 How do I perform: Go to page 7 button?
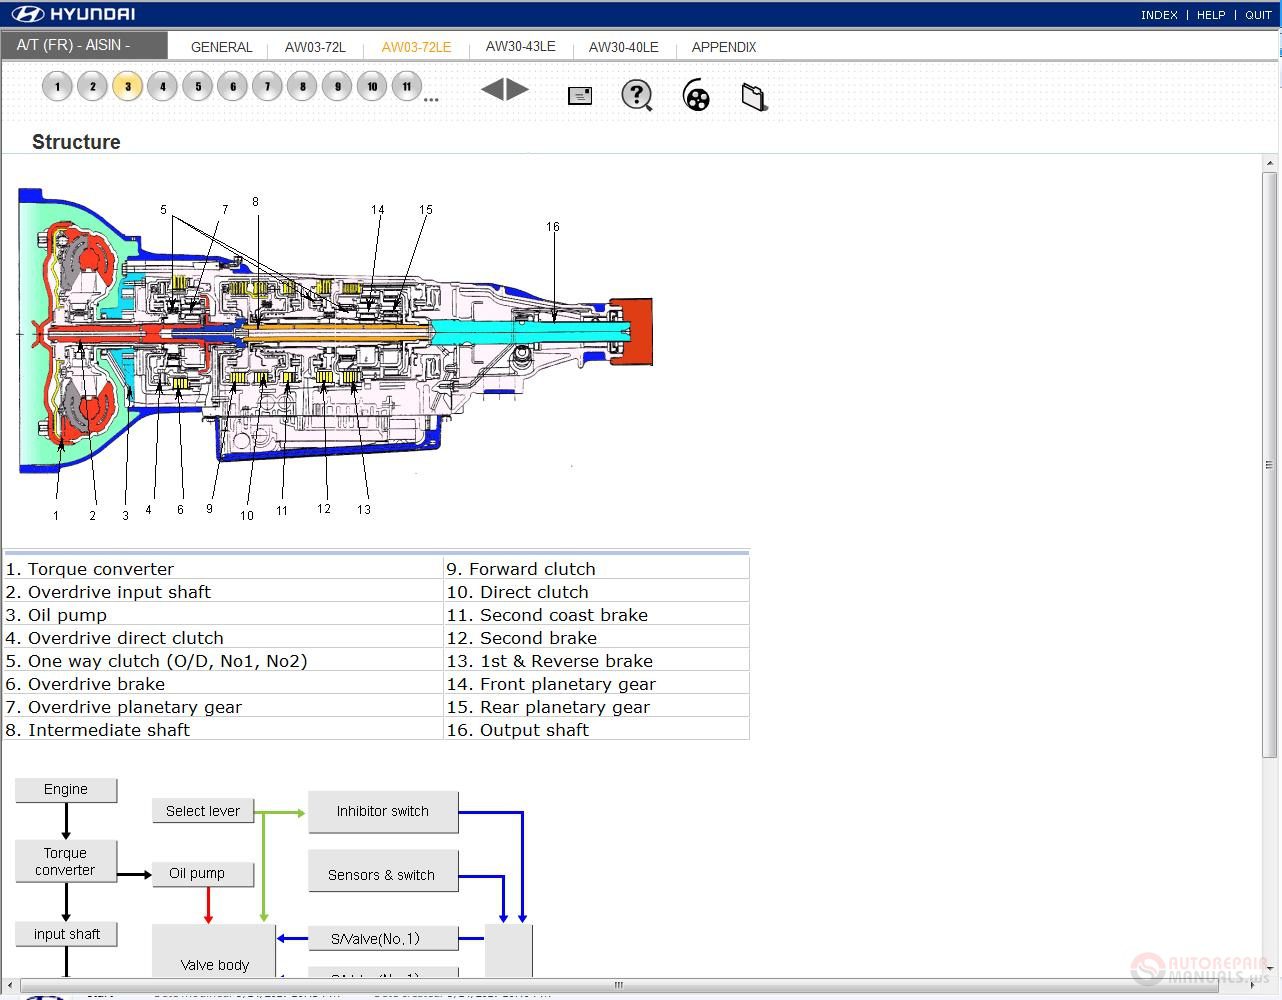(x=267, y=87)
